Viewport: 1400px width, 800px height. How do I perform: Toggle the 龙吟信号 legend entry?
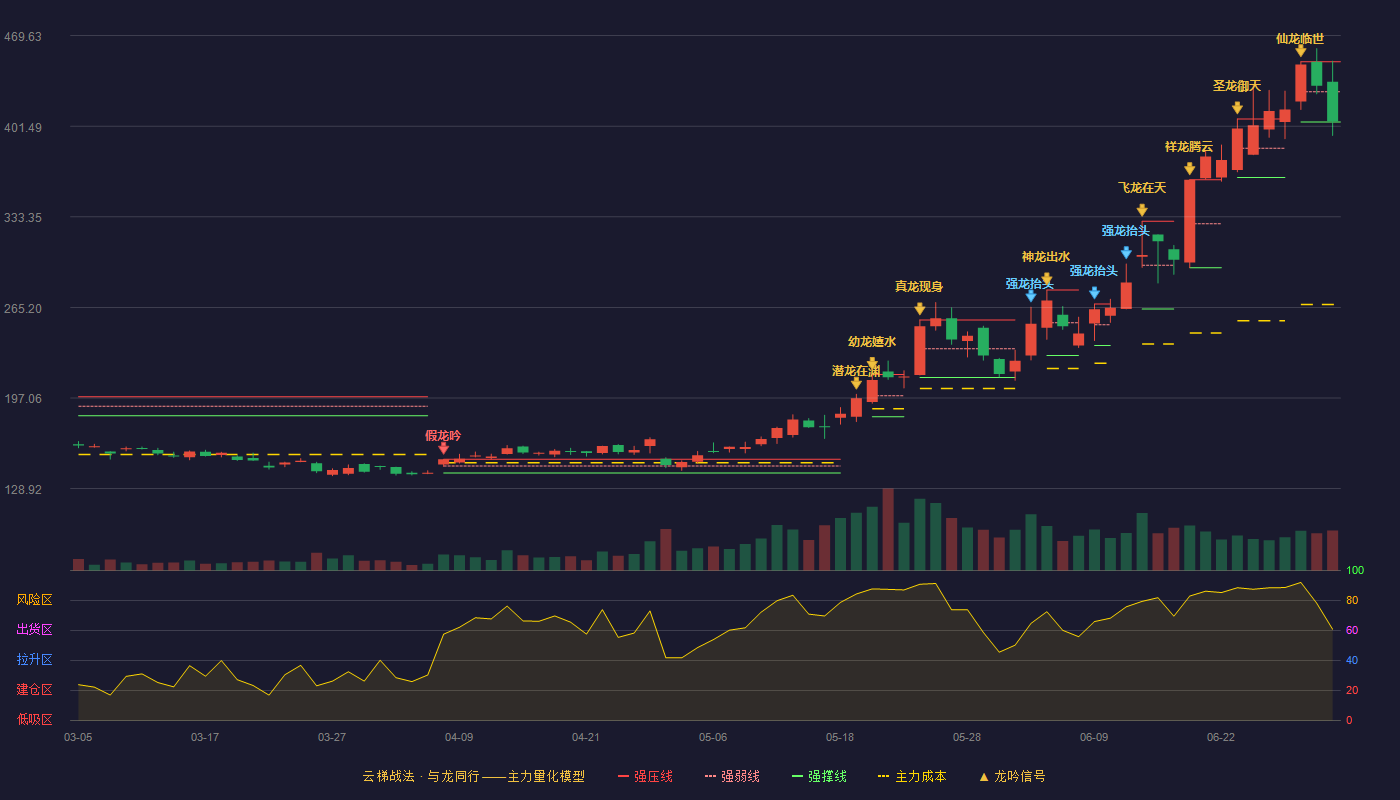[1012, 776]
